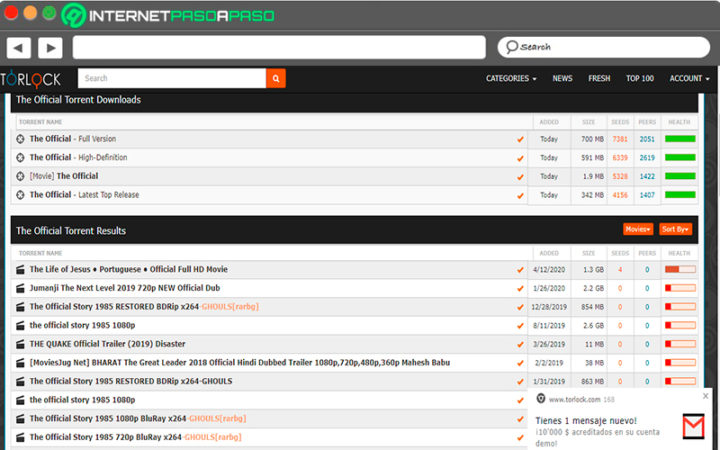Click icon beside The Official Full Version
This screenshot has height=450, width=720.
[x=20, y=139]
